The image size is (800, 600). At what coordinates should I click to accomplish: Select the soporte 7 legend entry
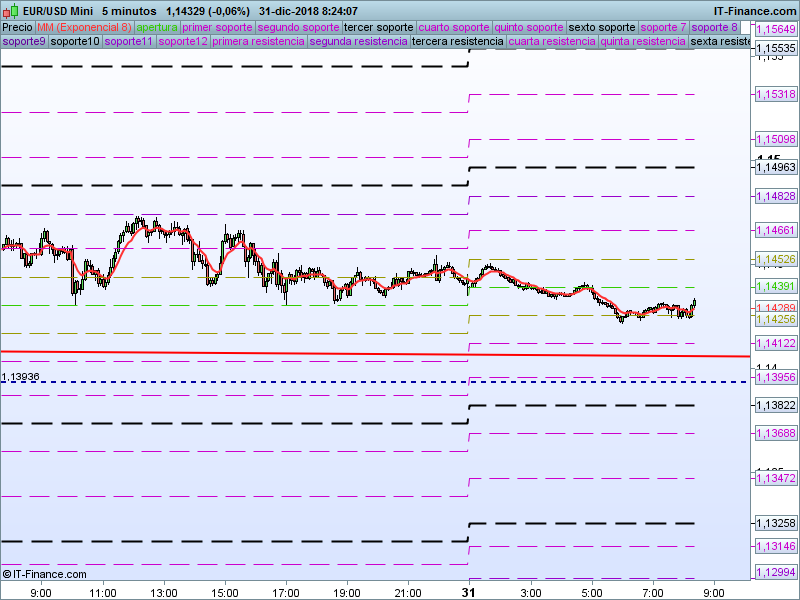[663, 27]
